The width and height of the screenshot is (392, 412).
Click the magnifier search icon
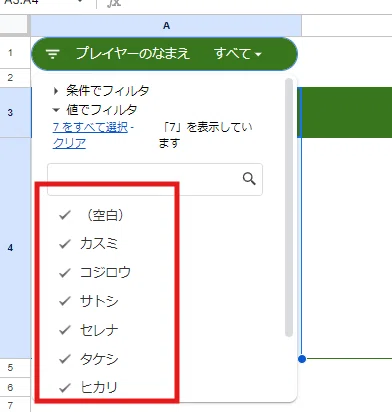click(x=249, y=179)
